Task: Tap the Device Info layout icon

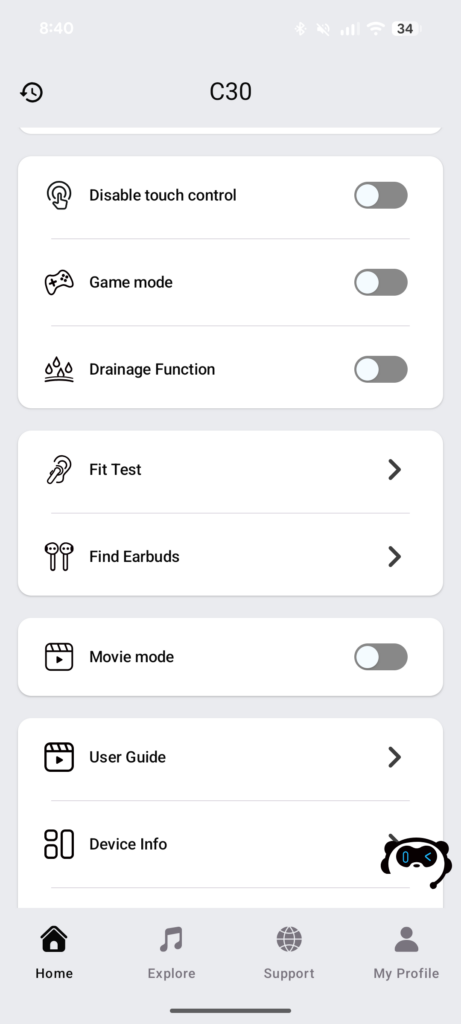Action: point(59,844)
